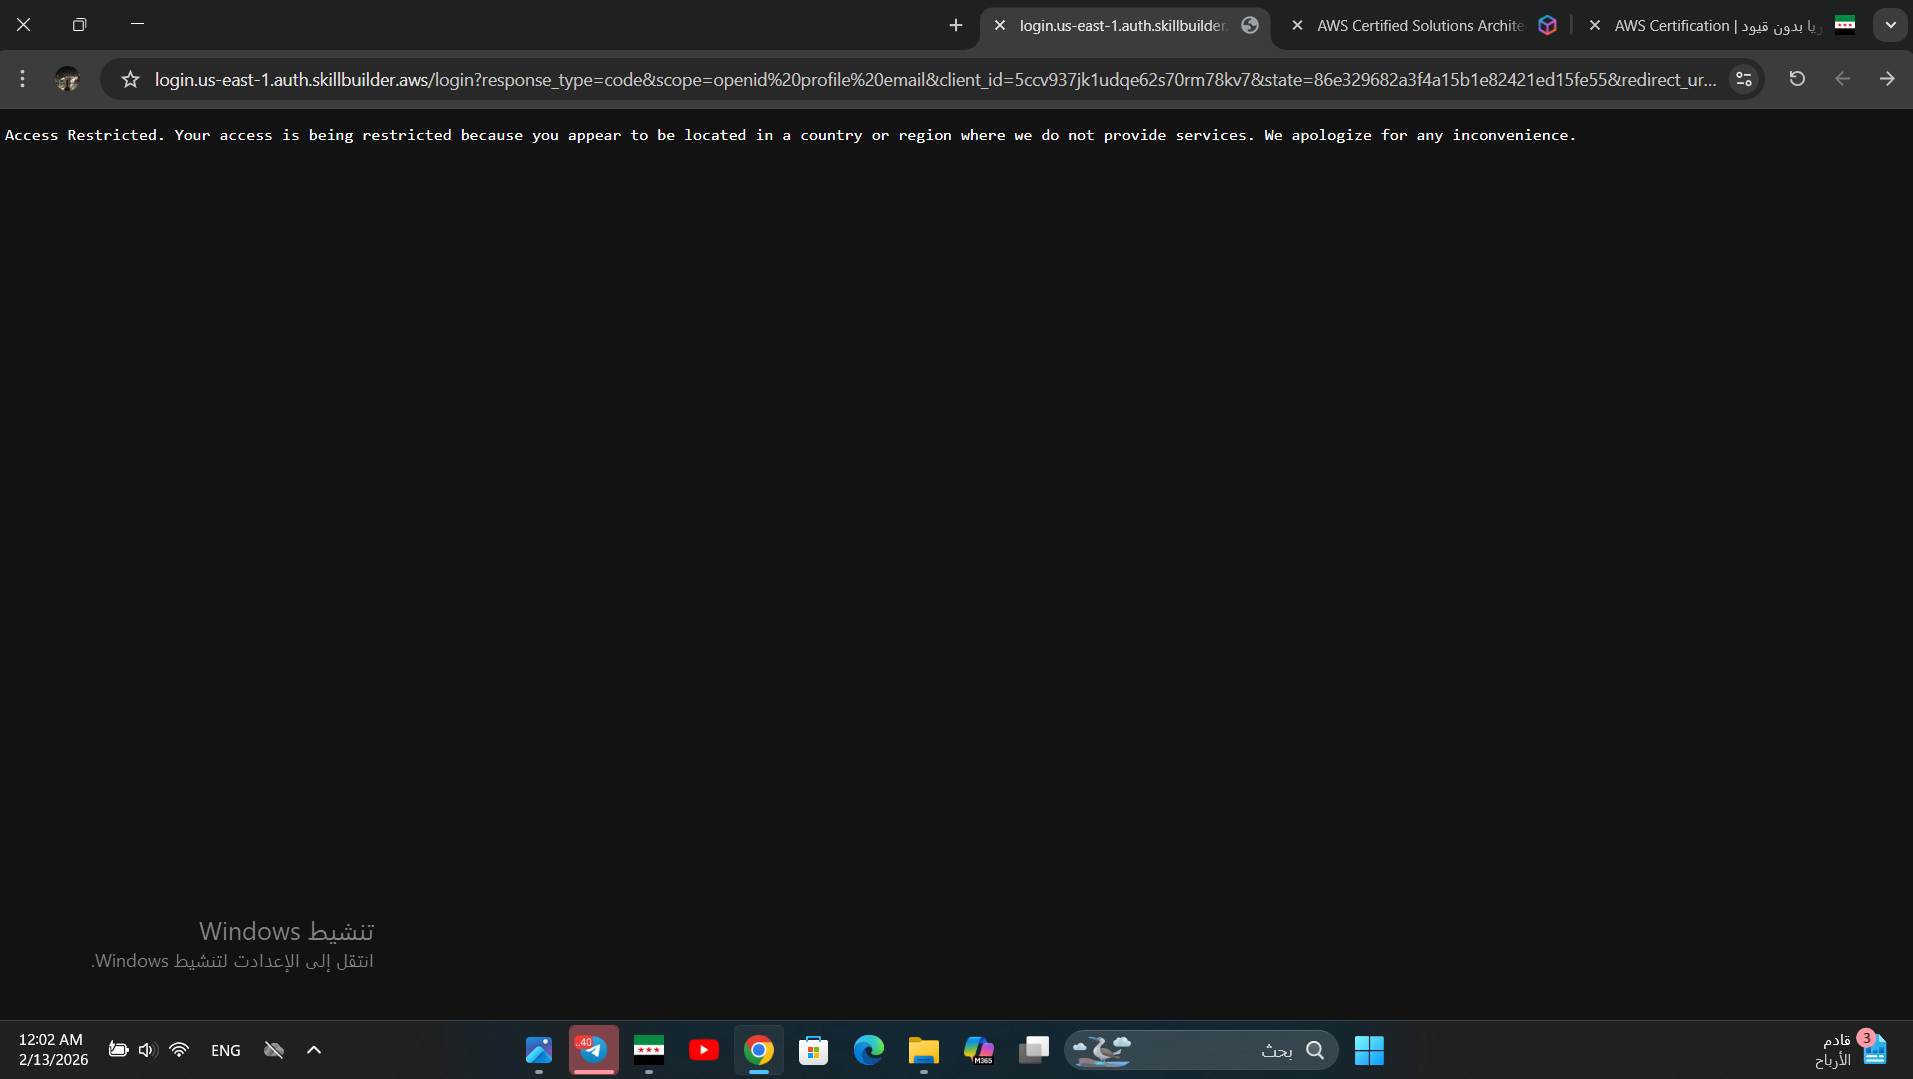This screenshot has width=1913, height=1079.
Task: Open File Explorer from the taskbar
Action: [x=923, y=1050]
